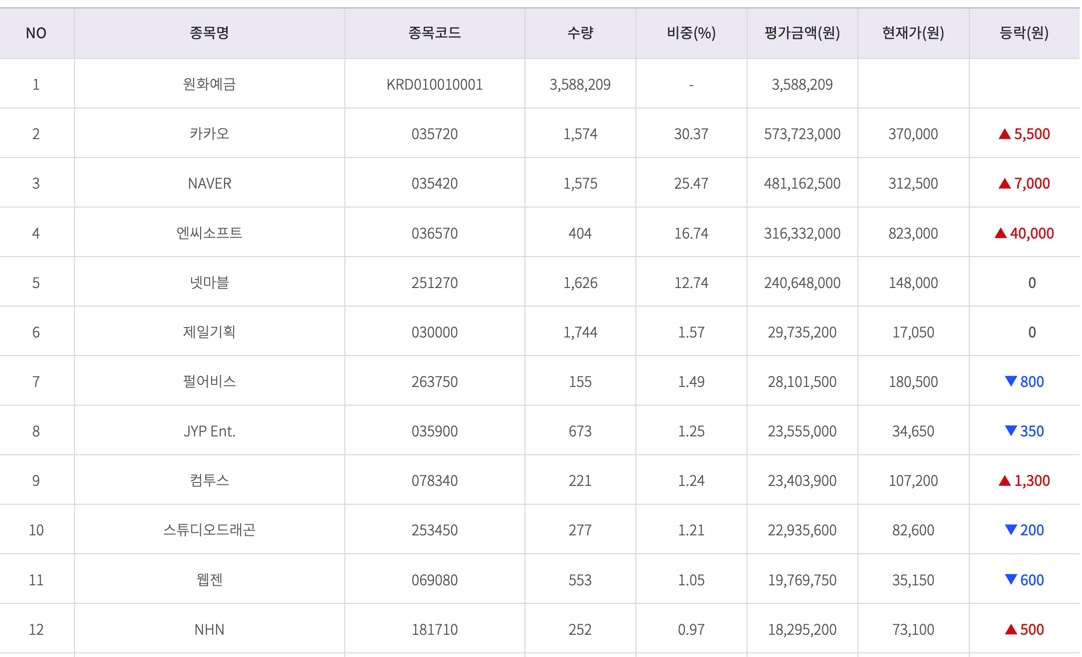Select the 제일기획 stock name
Image resolution: width=1082 pixels, height=657 pixels.
coord(209,332)
